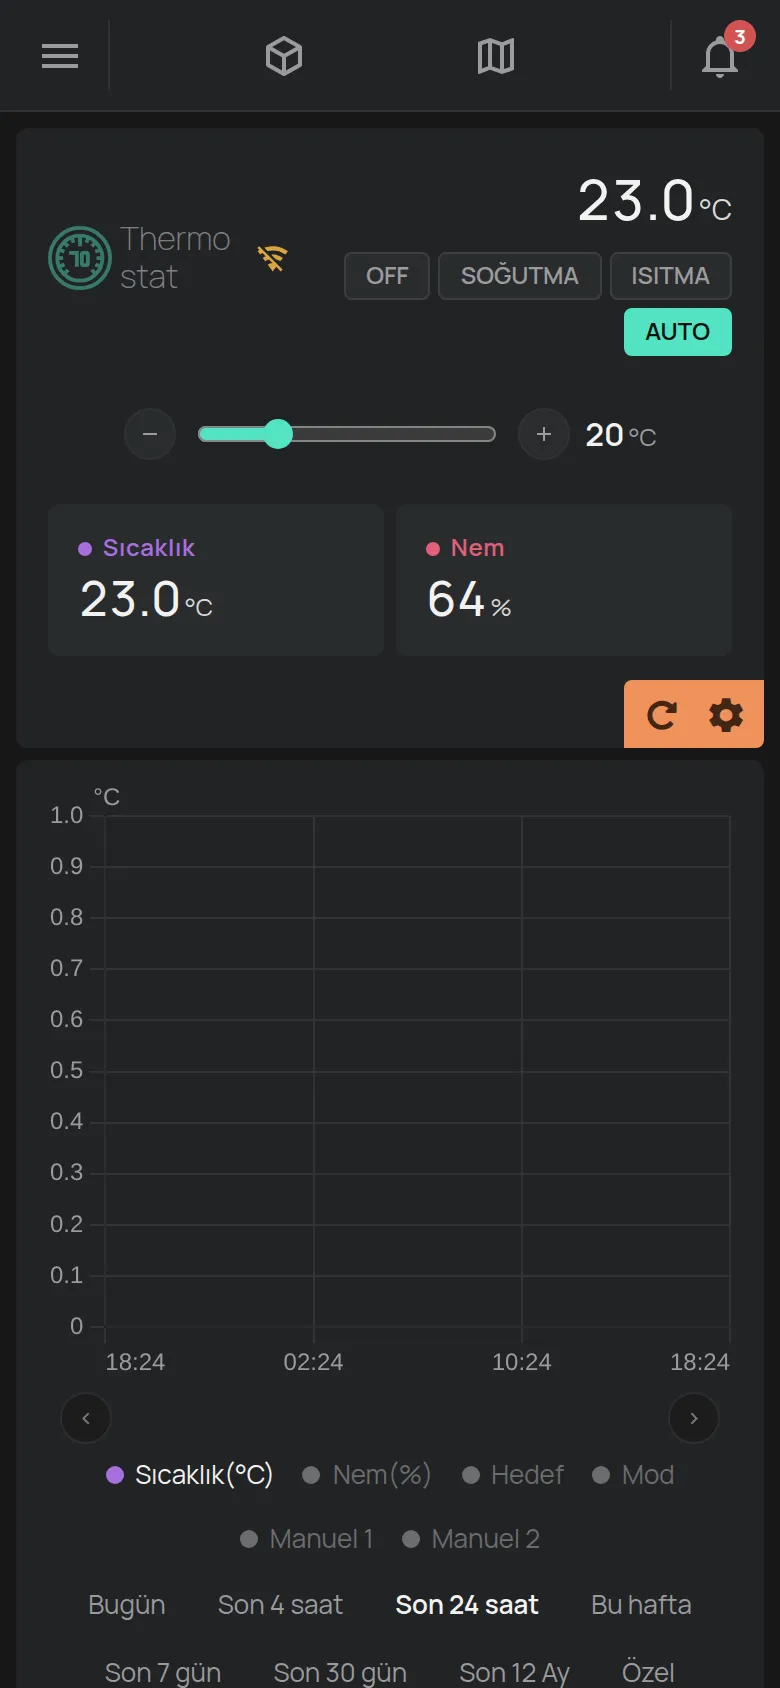Viewport: 780px width, 1688px height.
Task: Set thermostat mode to ISITMA
Action: 671,276
